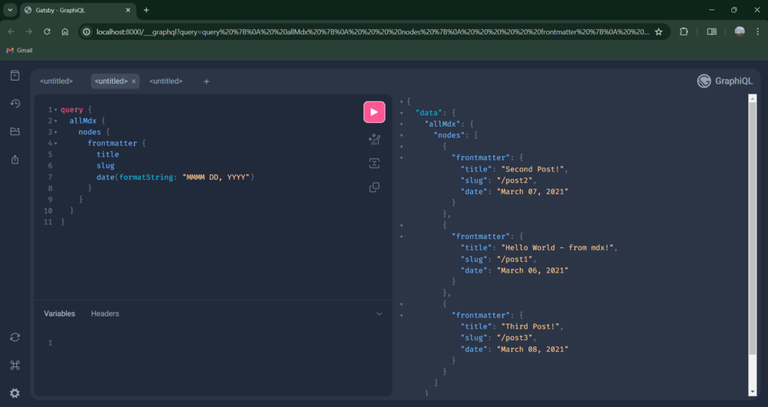The image size is (768, 407).
Task: Add a new query tab with plus
Action: point(206,81)
